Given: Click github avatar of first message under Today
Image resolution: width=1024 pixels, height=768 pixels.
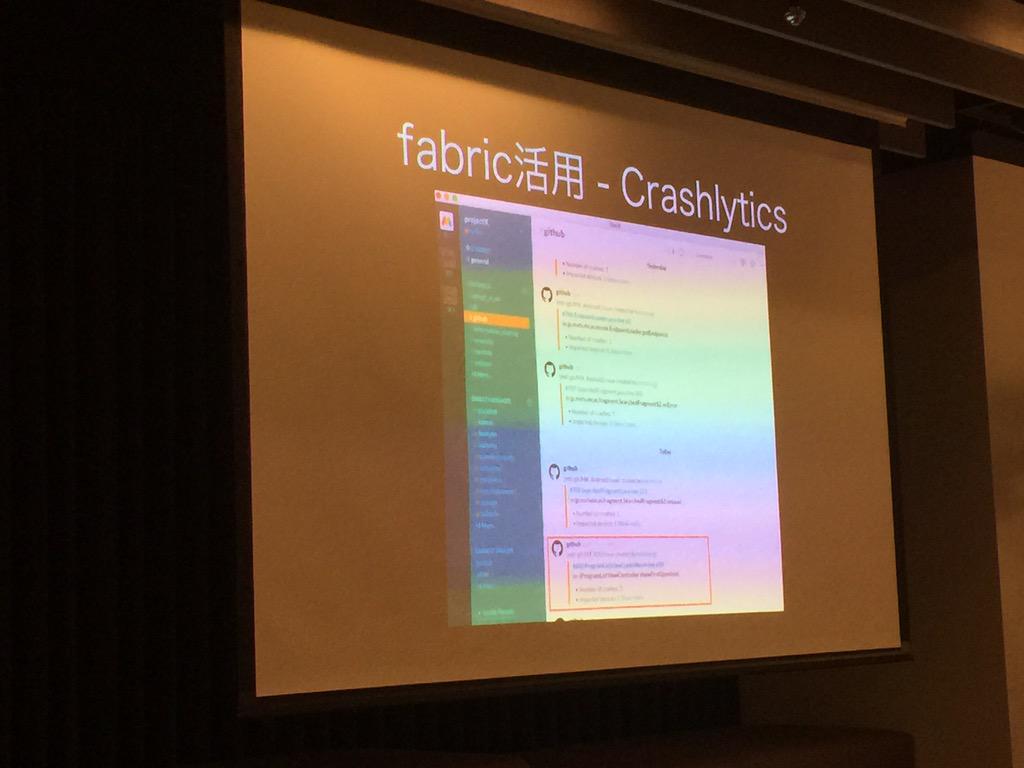Looking at the screenshot, I should coord(554,472).
